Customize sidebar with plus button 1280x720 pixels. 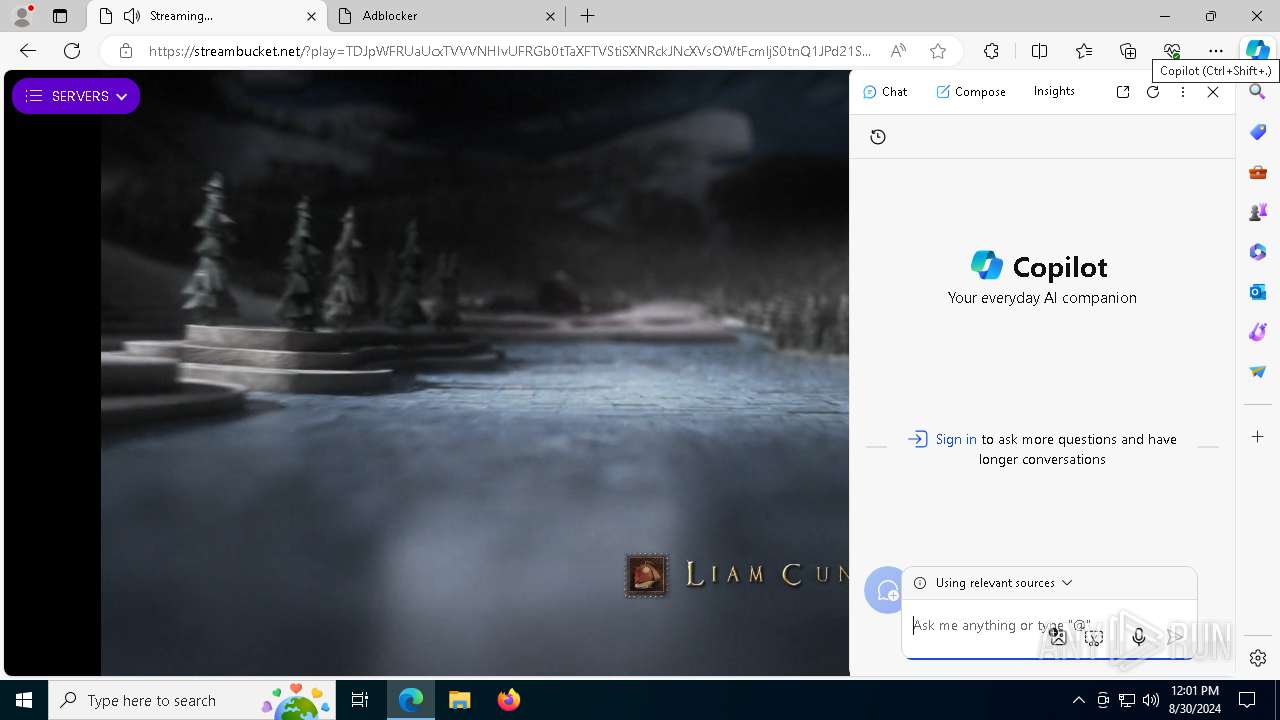pos(1258,437)
